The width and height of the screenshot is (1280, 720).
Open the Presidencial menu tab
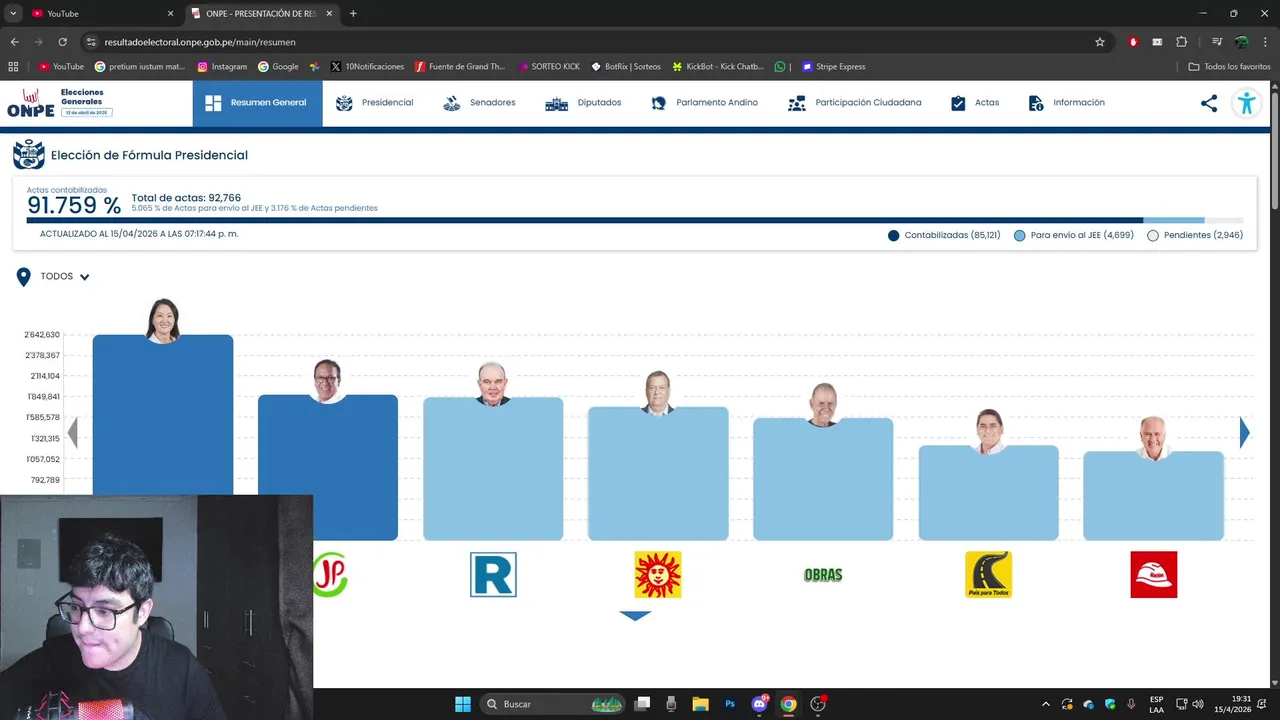374,103
